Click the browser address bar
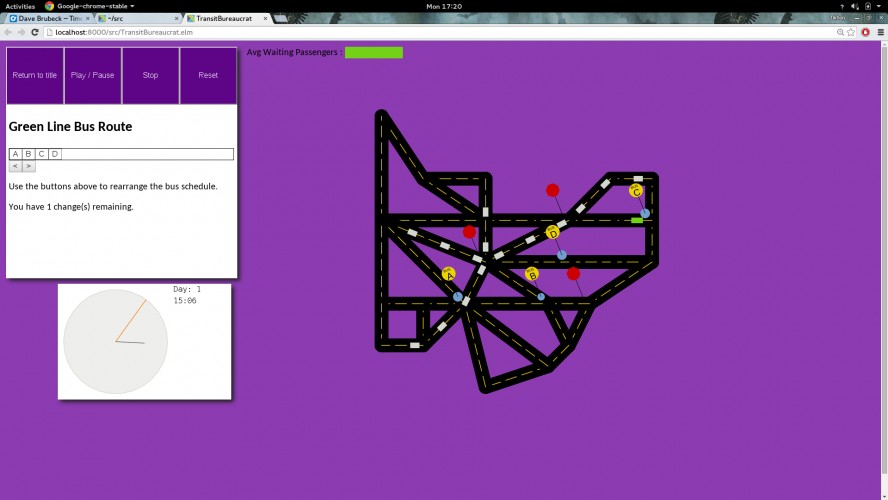 pos(442,32)
